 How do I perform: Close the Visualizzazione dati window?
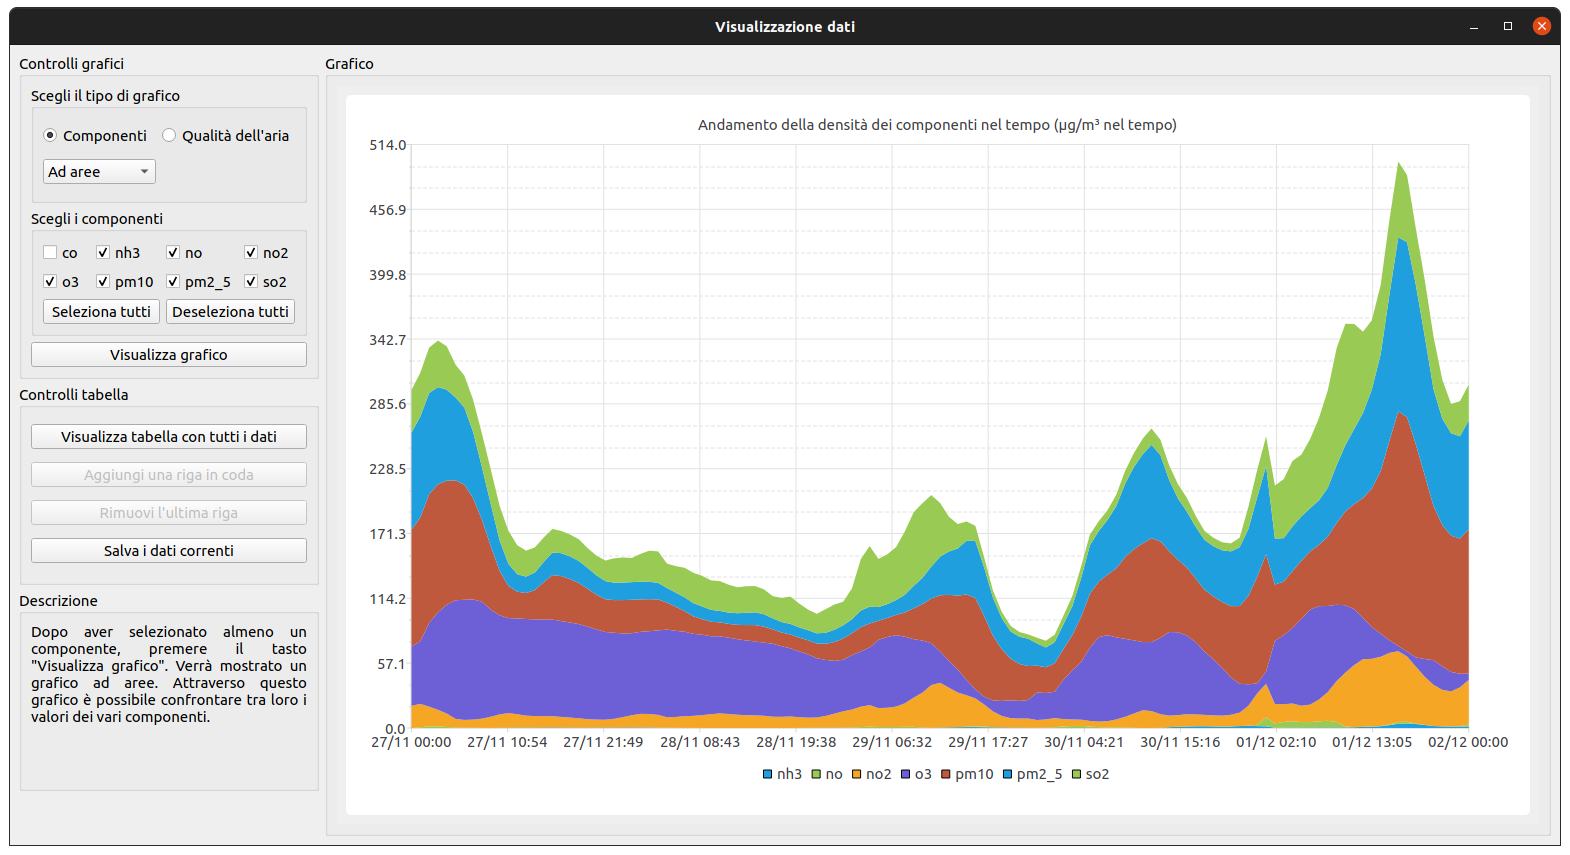pyautogui.click(x=1542, y=26)
